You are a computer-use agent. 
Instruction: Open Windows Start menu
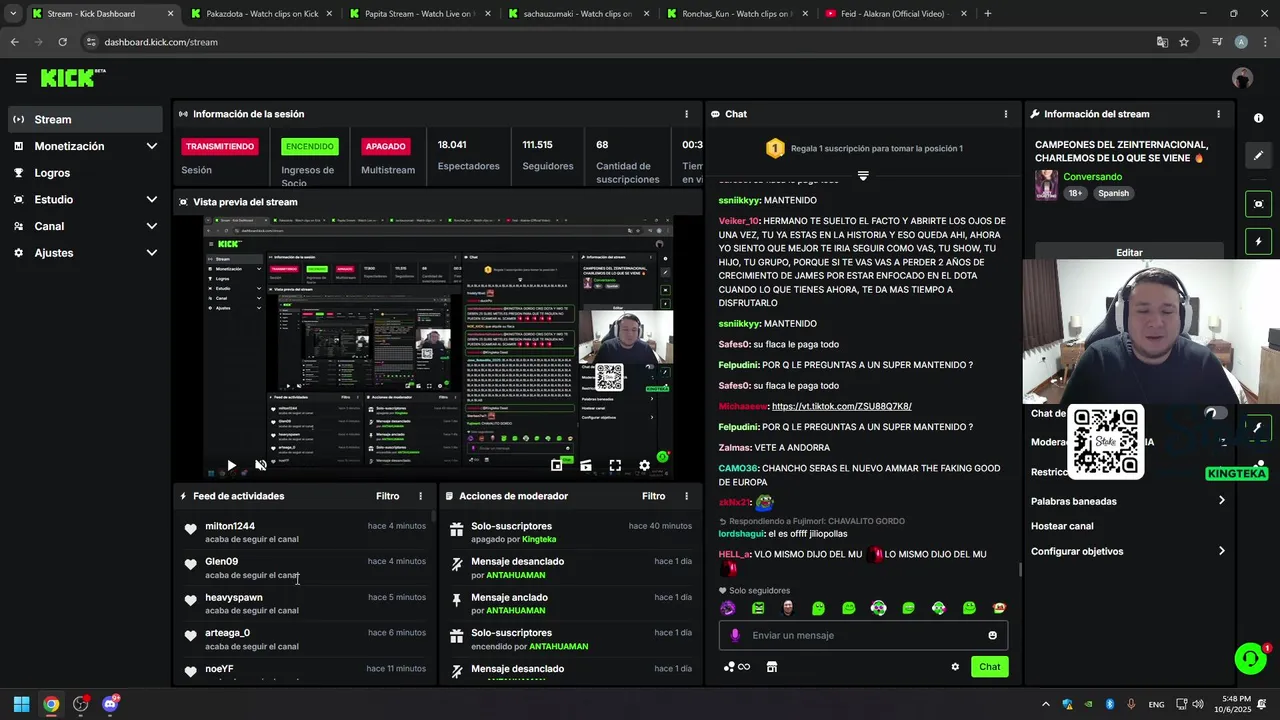point(21,704)
